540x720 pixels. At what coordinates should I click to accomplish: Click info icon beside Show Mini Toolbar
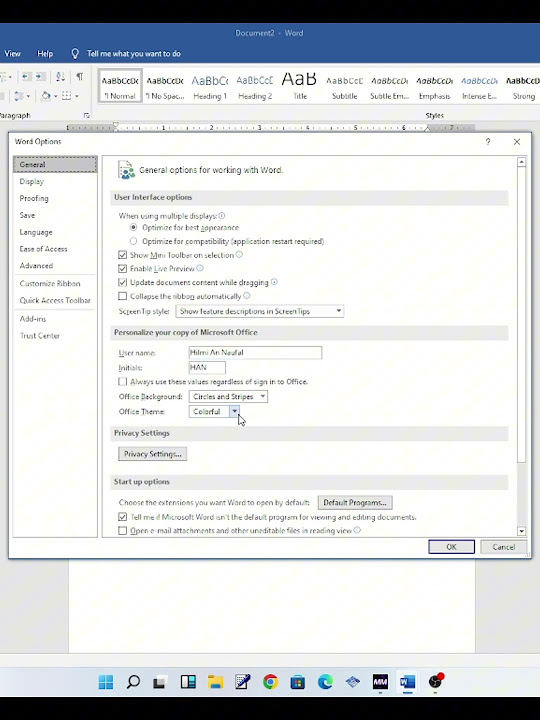pos(239,254)
